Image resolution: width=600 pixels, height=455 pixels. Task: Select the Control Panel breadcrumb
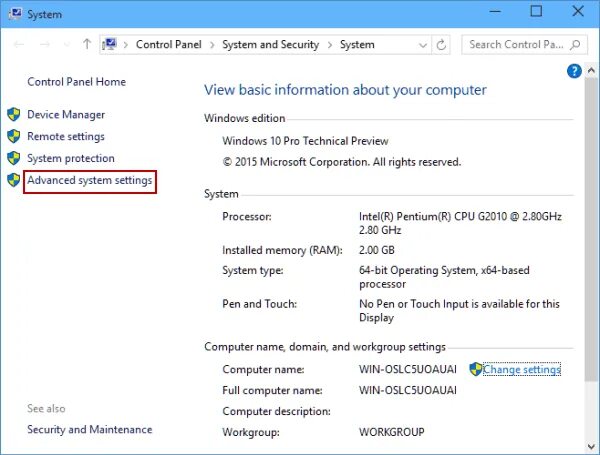169,44
